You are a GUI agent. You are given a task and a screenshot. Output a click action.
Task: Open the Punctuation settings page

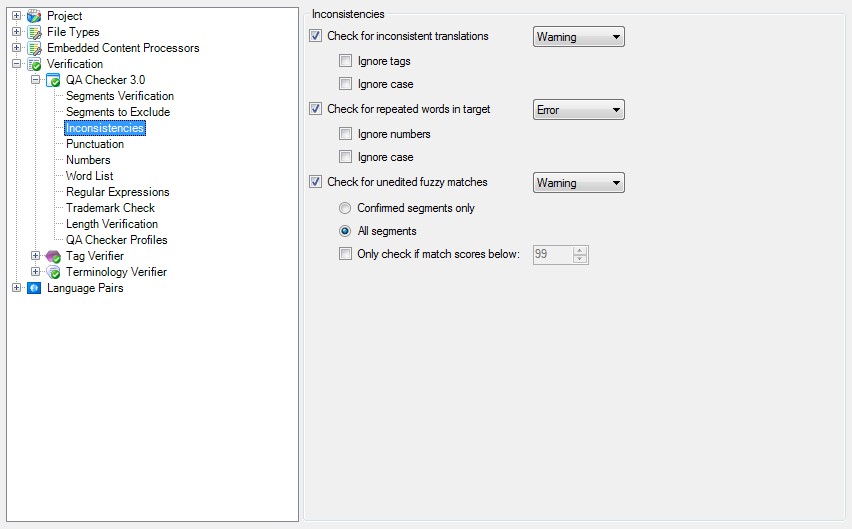(95, 144)
